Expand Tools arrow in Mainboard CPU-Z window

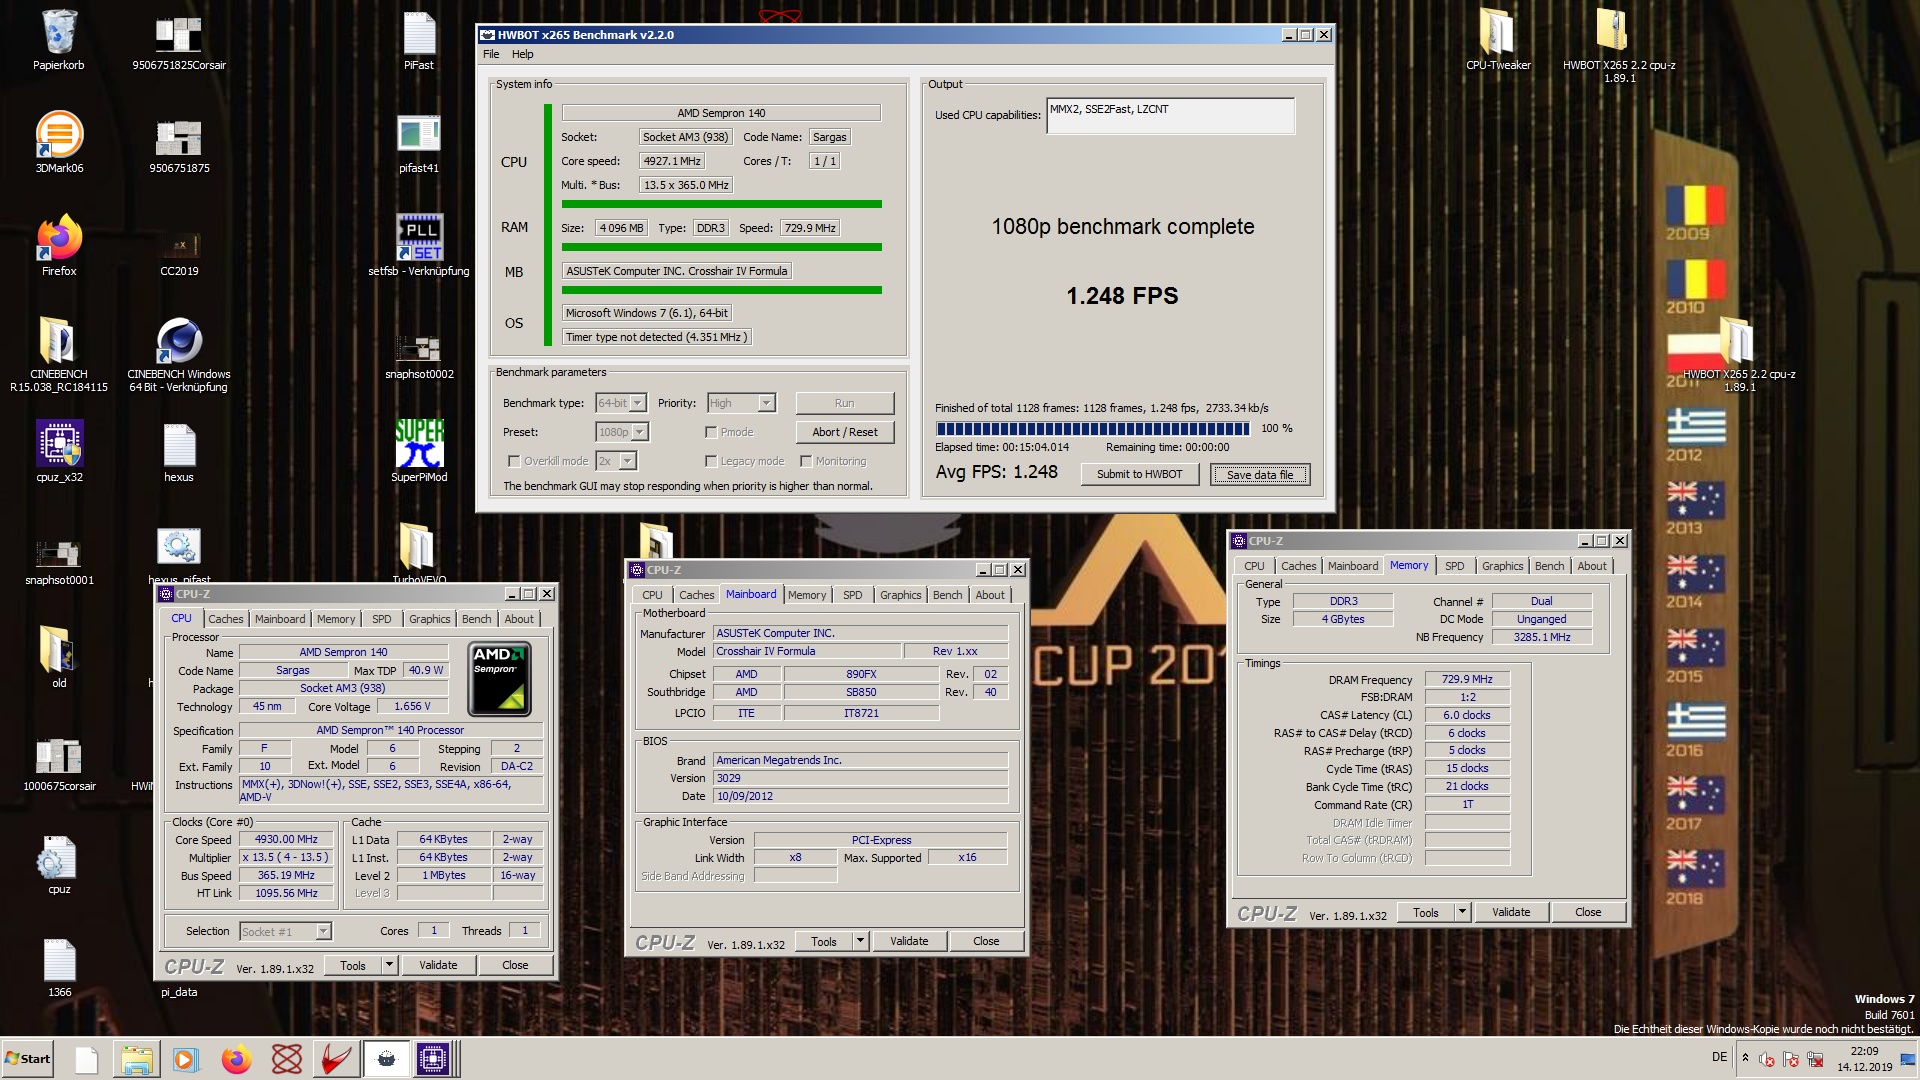coord(860,941)
